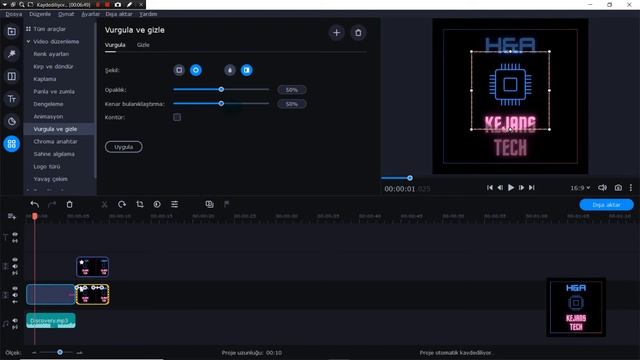
Task: Open the transitions sidebar icon
Action: click(x=11, y=76)
